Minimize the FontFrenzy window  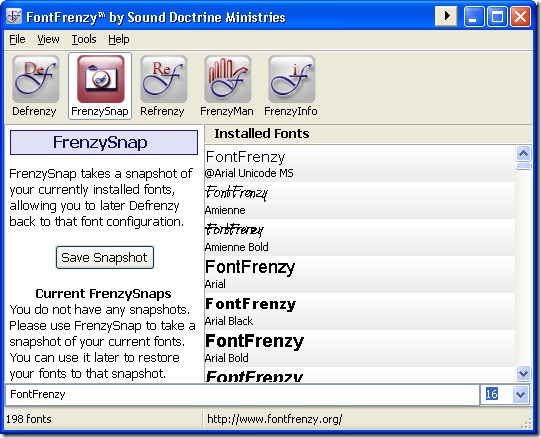pyautogui.click(x=474, y=16)
